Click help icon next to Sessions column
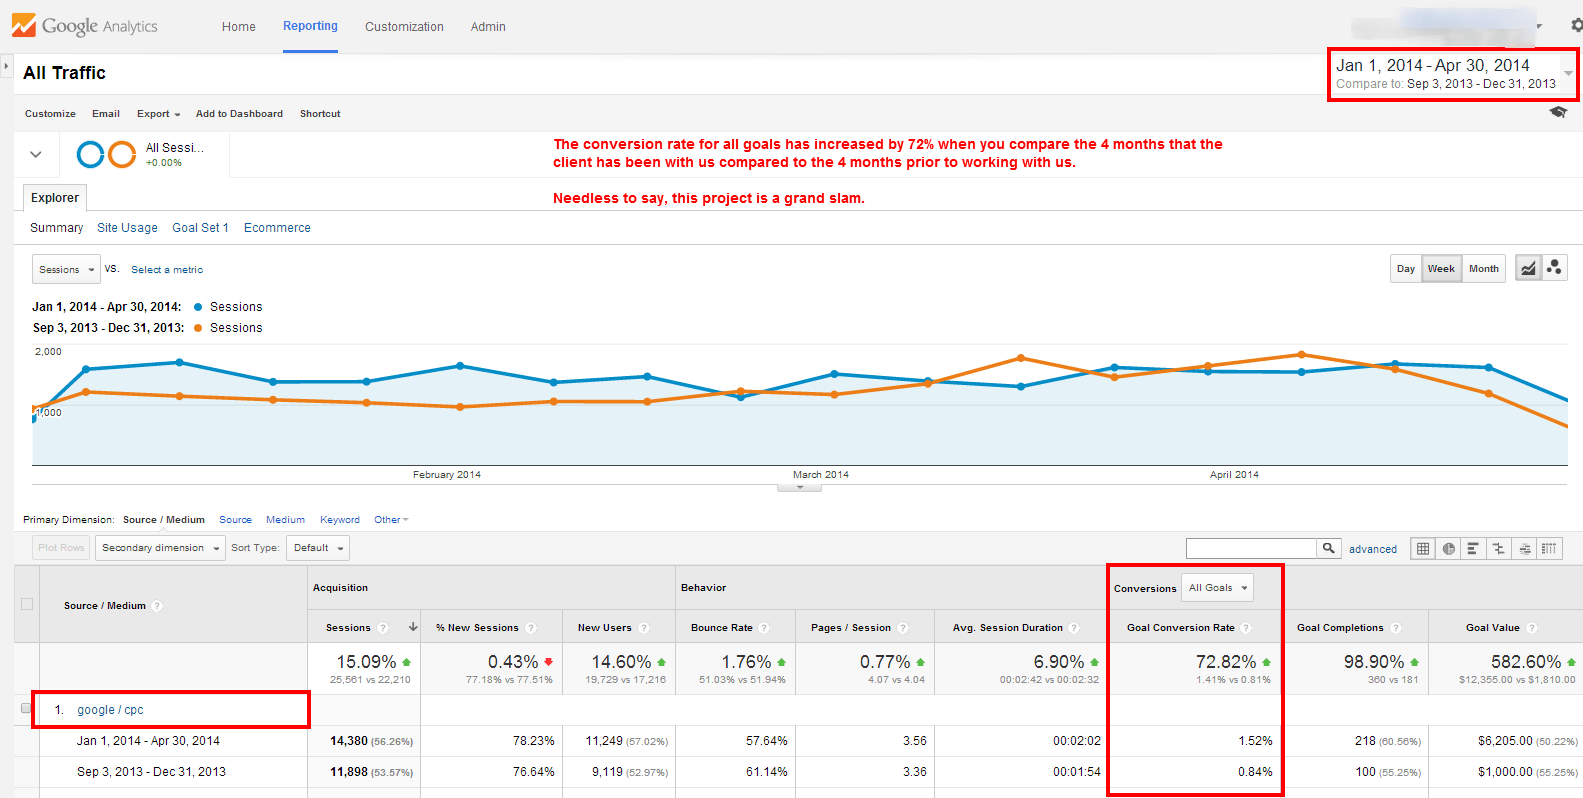Viewport: 1583px width, 798px height. point(382,628)
